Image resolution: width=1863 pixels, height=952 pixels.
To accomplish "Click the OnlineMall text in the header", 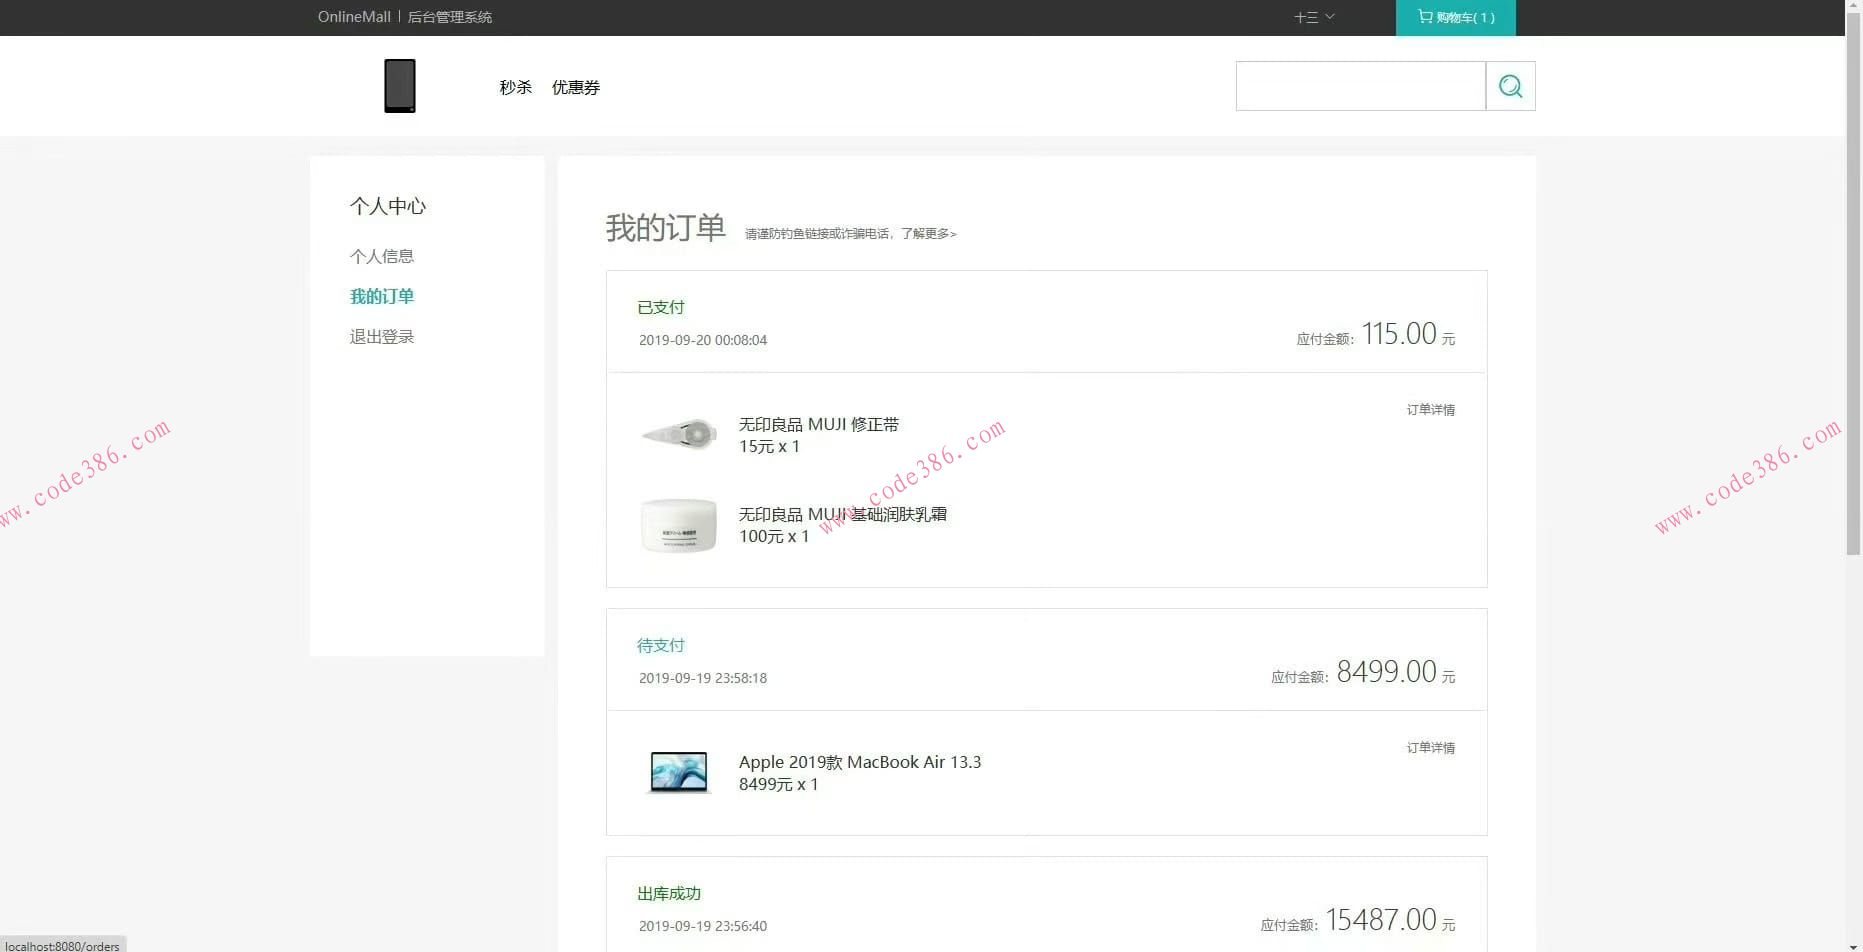I will coord(352,16).
